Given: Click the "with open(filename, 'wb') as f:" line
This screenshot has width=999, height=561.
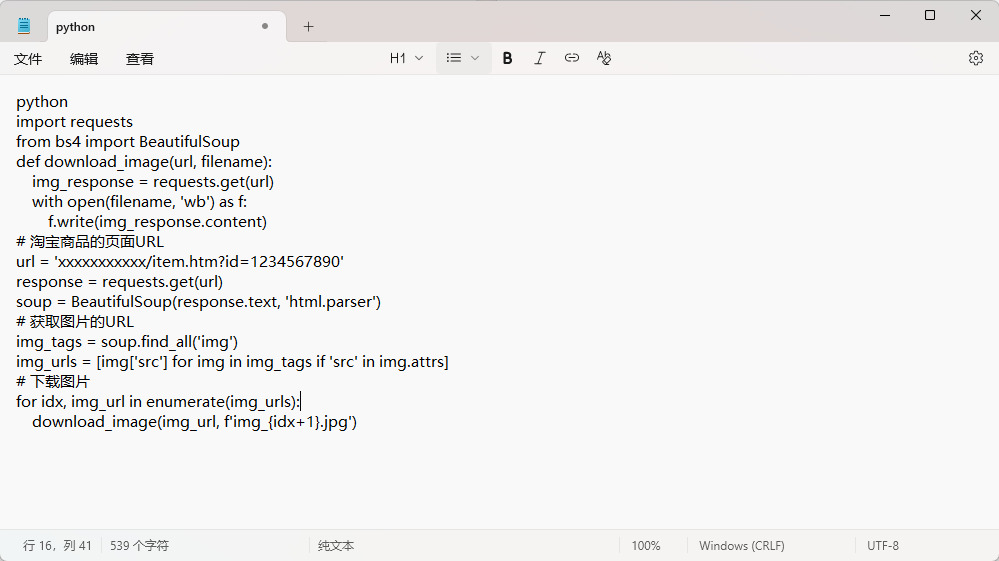Looking at the screenshot, I should click(x=140, y=202).
